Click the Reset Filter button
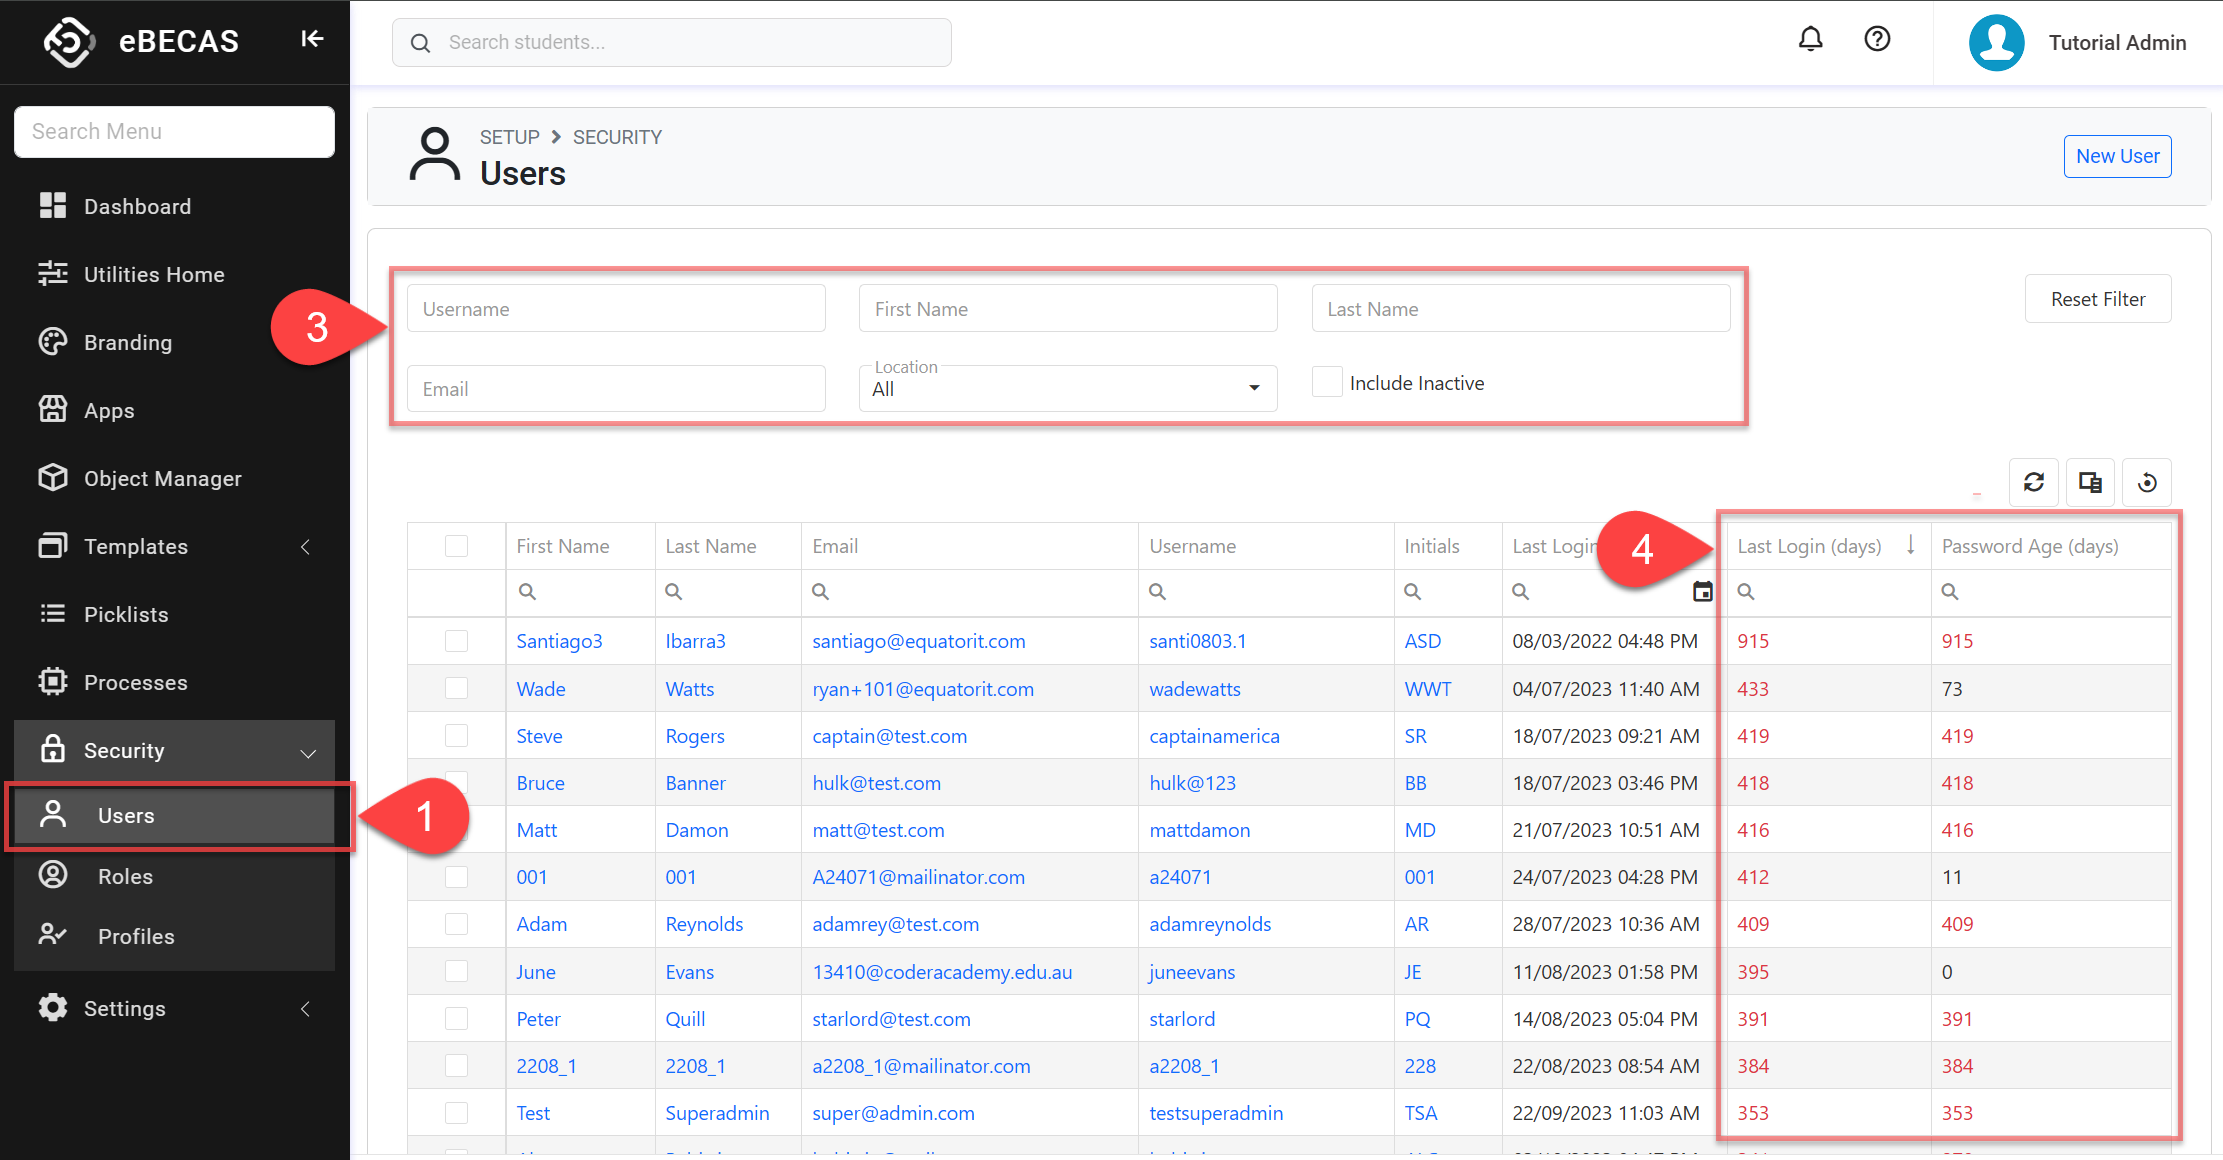2223x1160 pixels. (2097, 299)
